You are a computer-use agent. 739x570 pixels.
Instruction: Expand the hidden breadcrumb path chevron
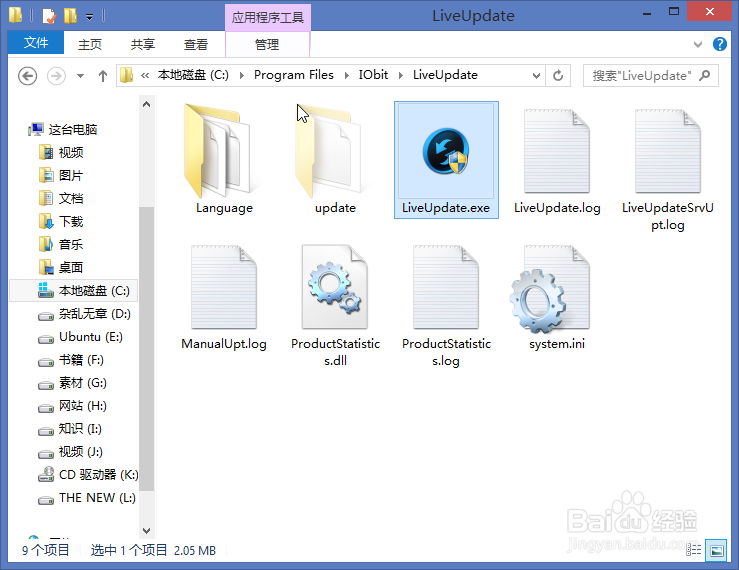pyautogui.click(x=145, y=75)
